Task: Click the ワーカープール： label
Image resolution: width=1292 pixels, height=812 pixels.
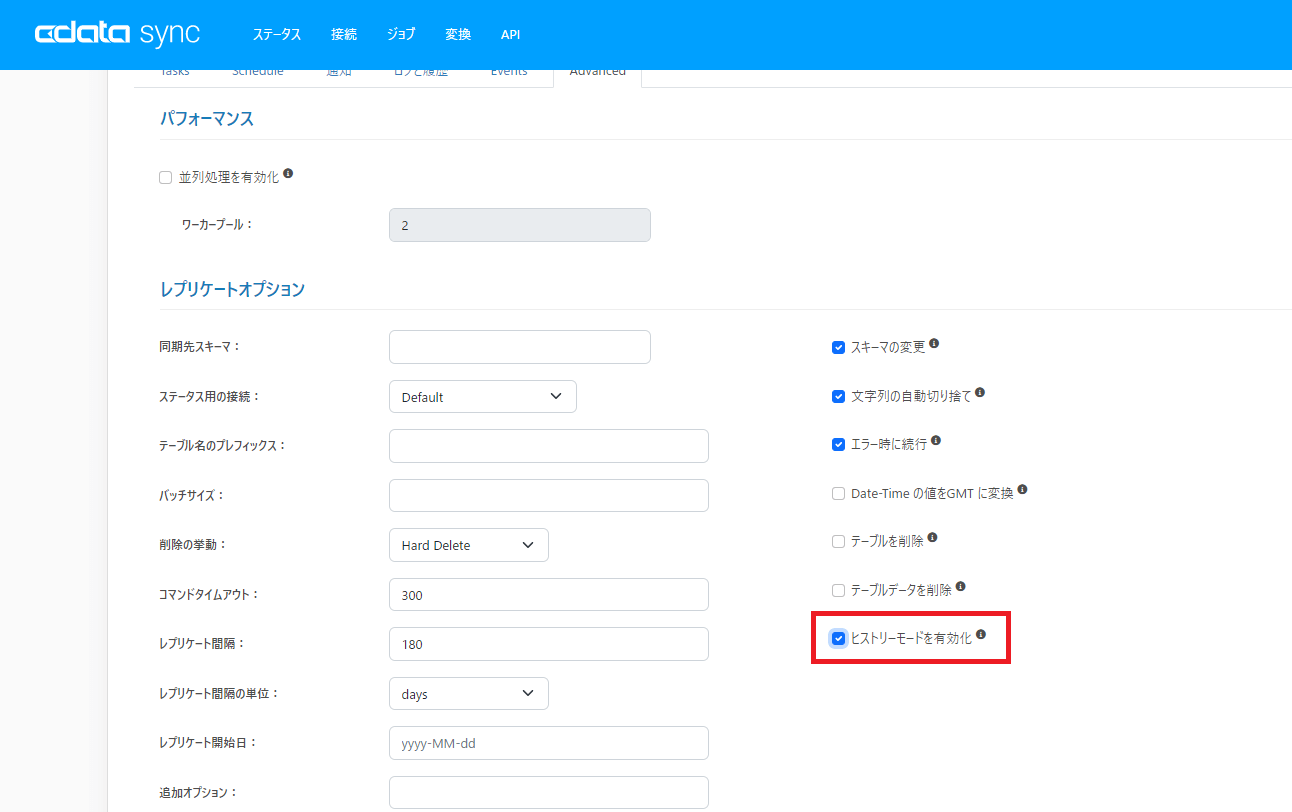Action: 217,224
